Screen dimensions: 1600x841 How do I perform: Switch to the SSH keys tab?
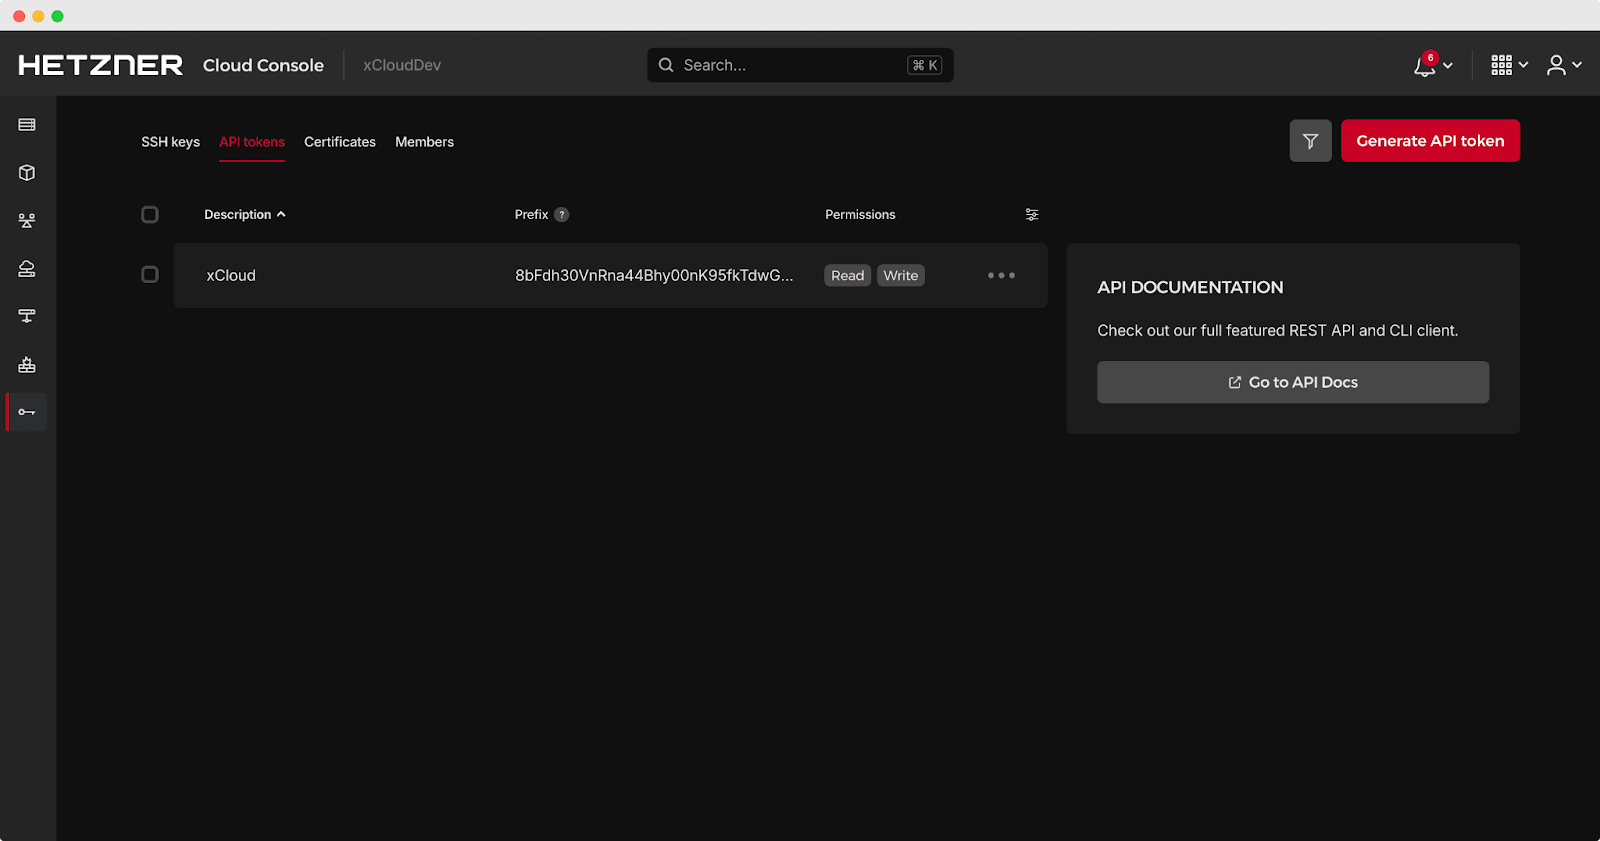coord(170,142)
